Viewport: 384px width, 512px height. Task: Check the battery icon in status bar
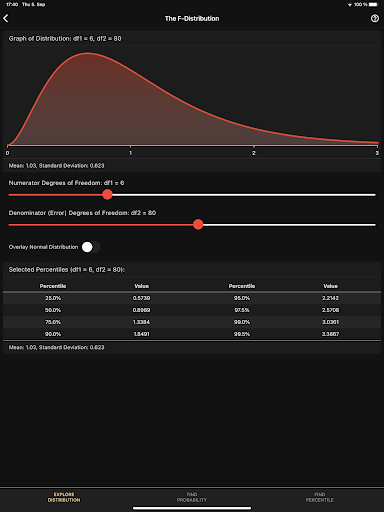[x=373, y=4]
